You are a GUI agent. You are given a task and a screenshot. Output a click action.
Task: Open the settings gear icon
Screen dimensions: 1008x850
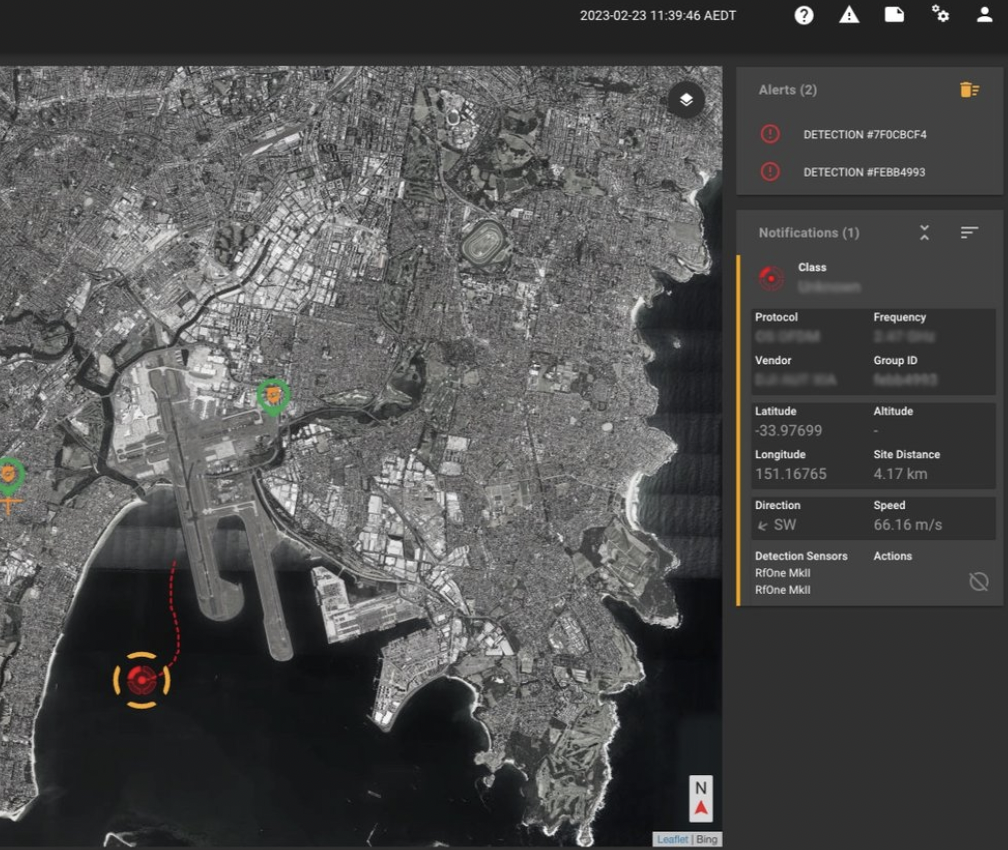[x=940, y=15]
